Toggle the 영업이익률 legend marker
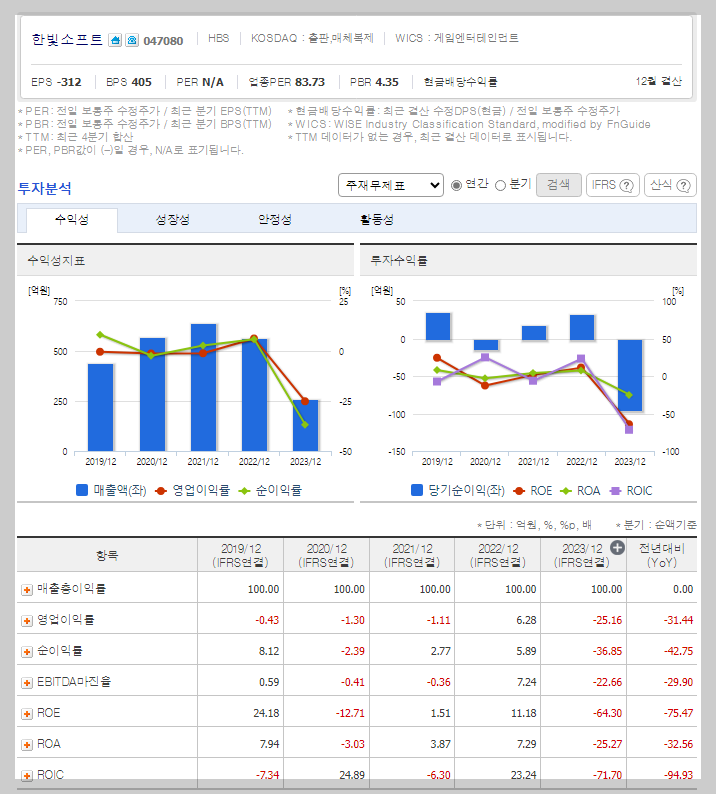The width and height of the screenshot is (716, 794). (x=161, y=491)
